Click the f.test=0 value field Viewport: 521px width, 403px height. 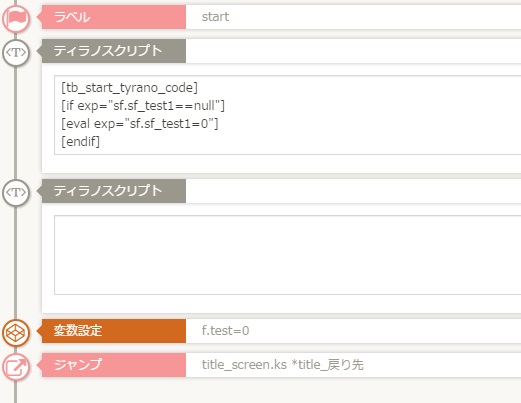point(353,331)
